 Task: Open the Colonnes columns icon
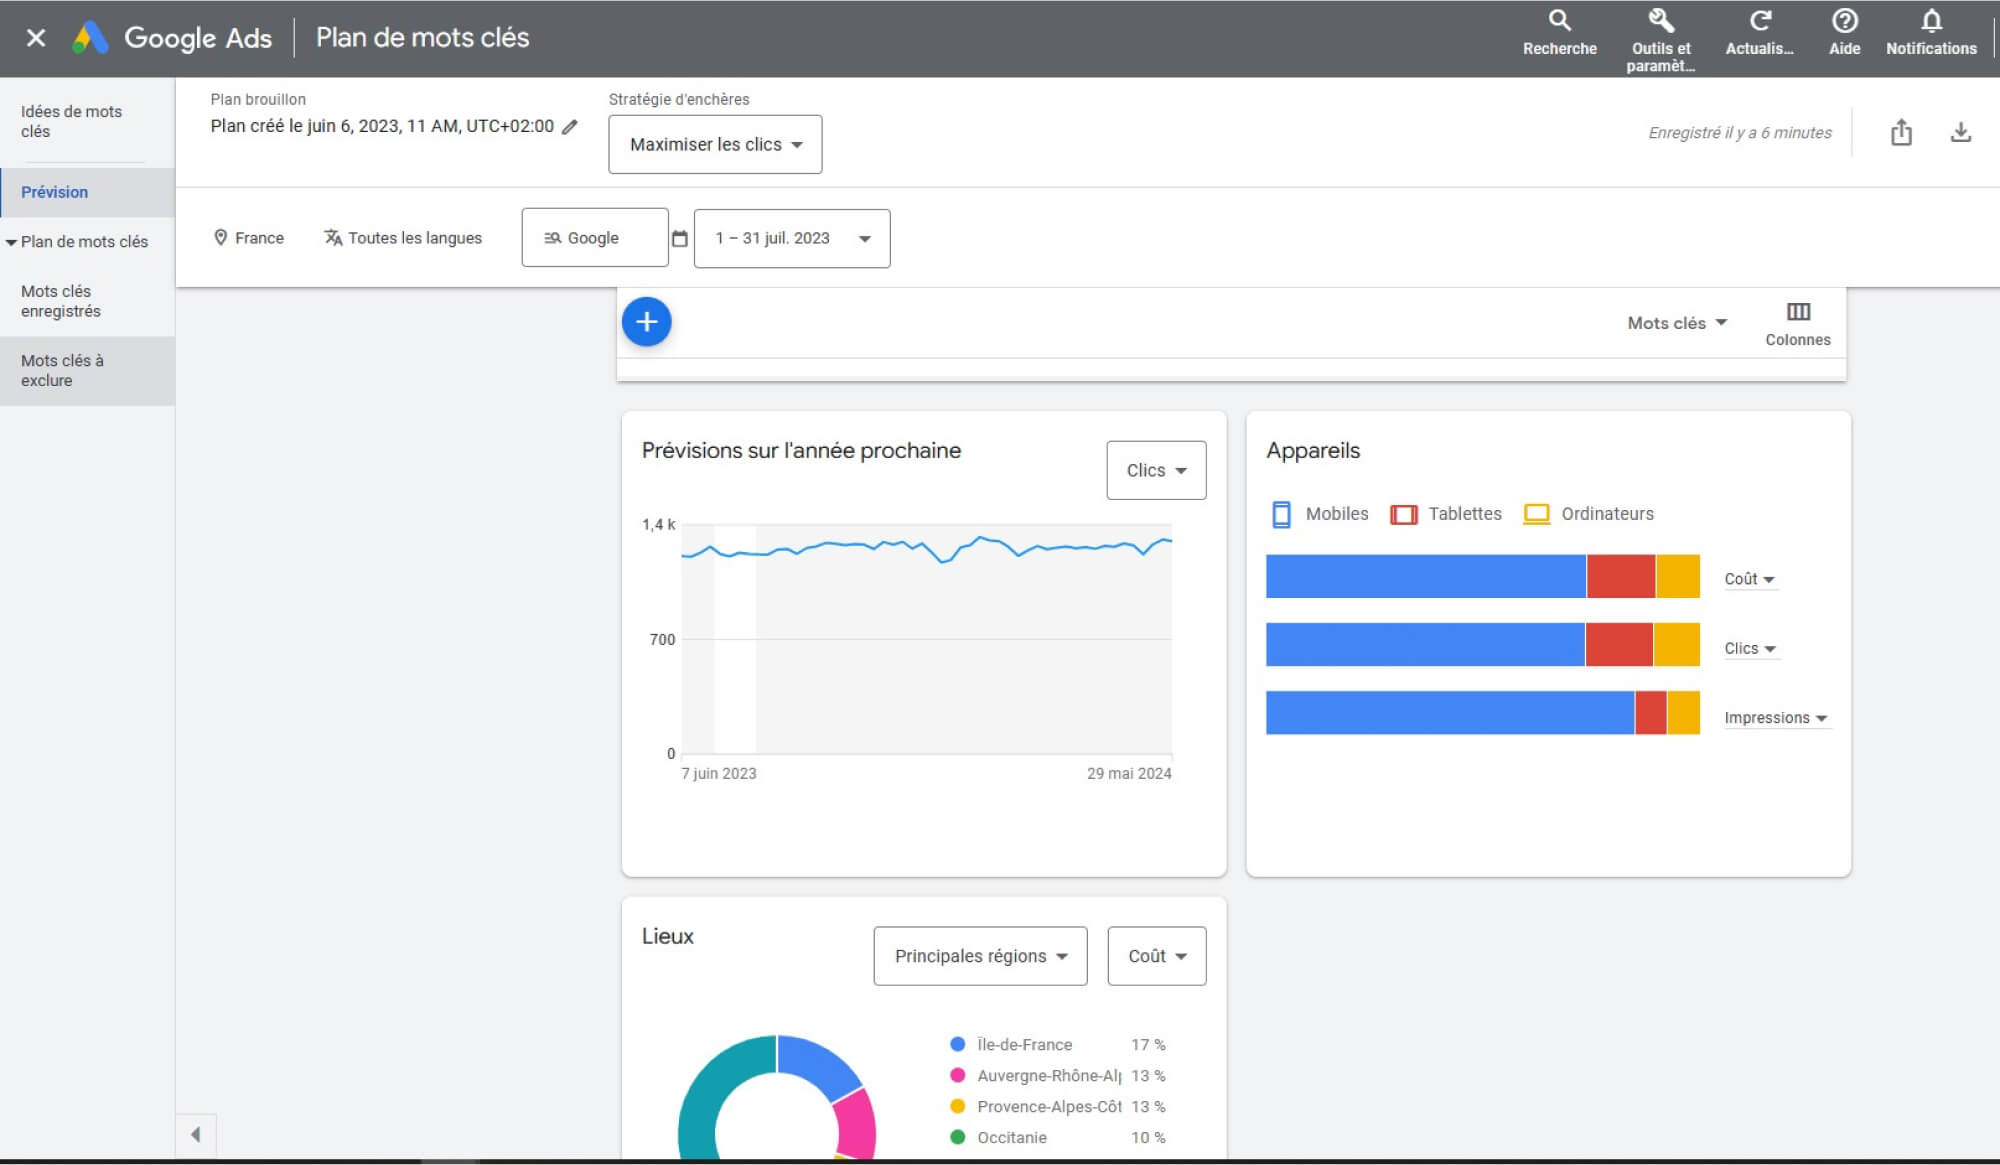coord(1797,312)
